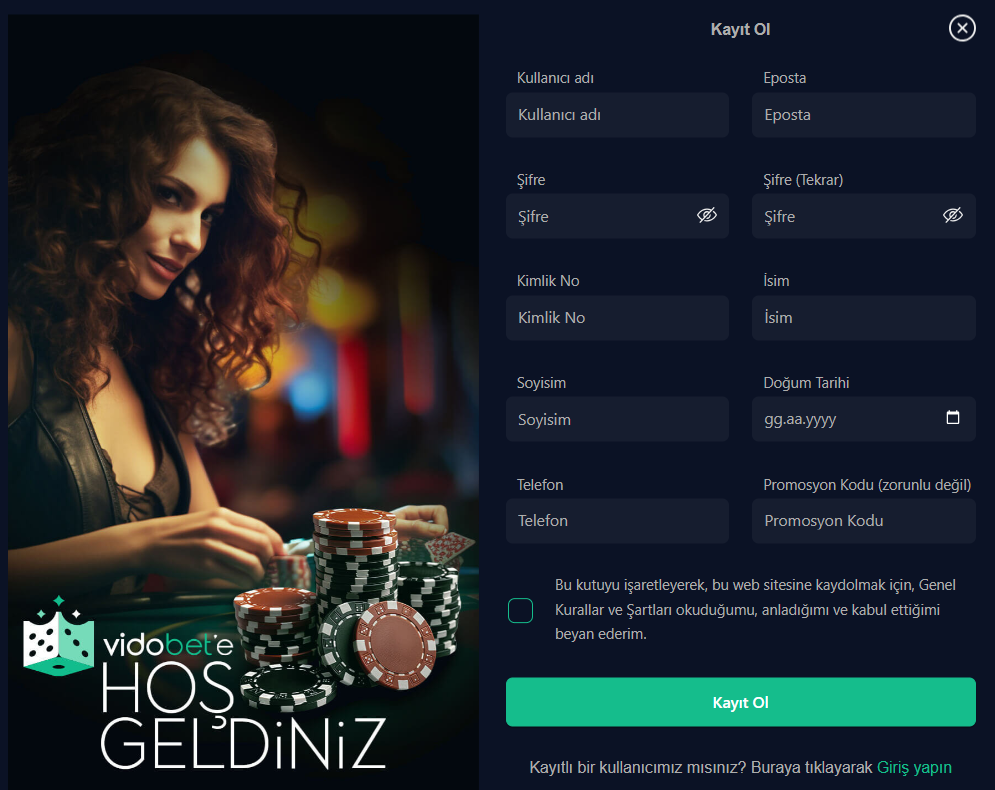Image resolution: width=995 pixels, height=790 pixels.
Task: Select the gg.aa.yyyy date field
Action: (x=864, y=419)
